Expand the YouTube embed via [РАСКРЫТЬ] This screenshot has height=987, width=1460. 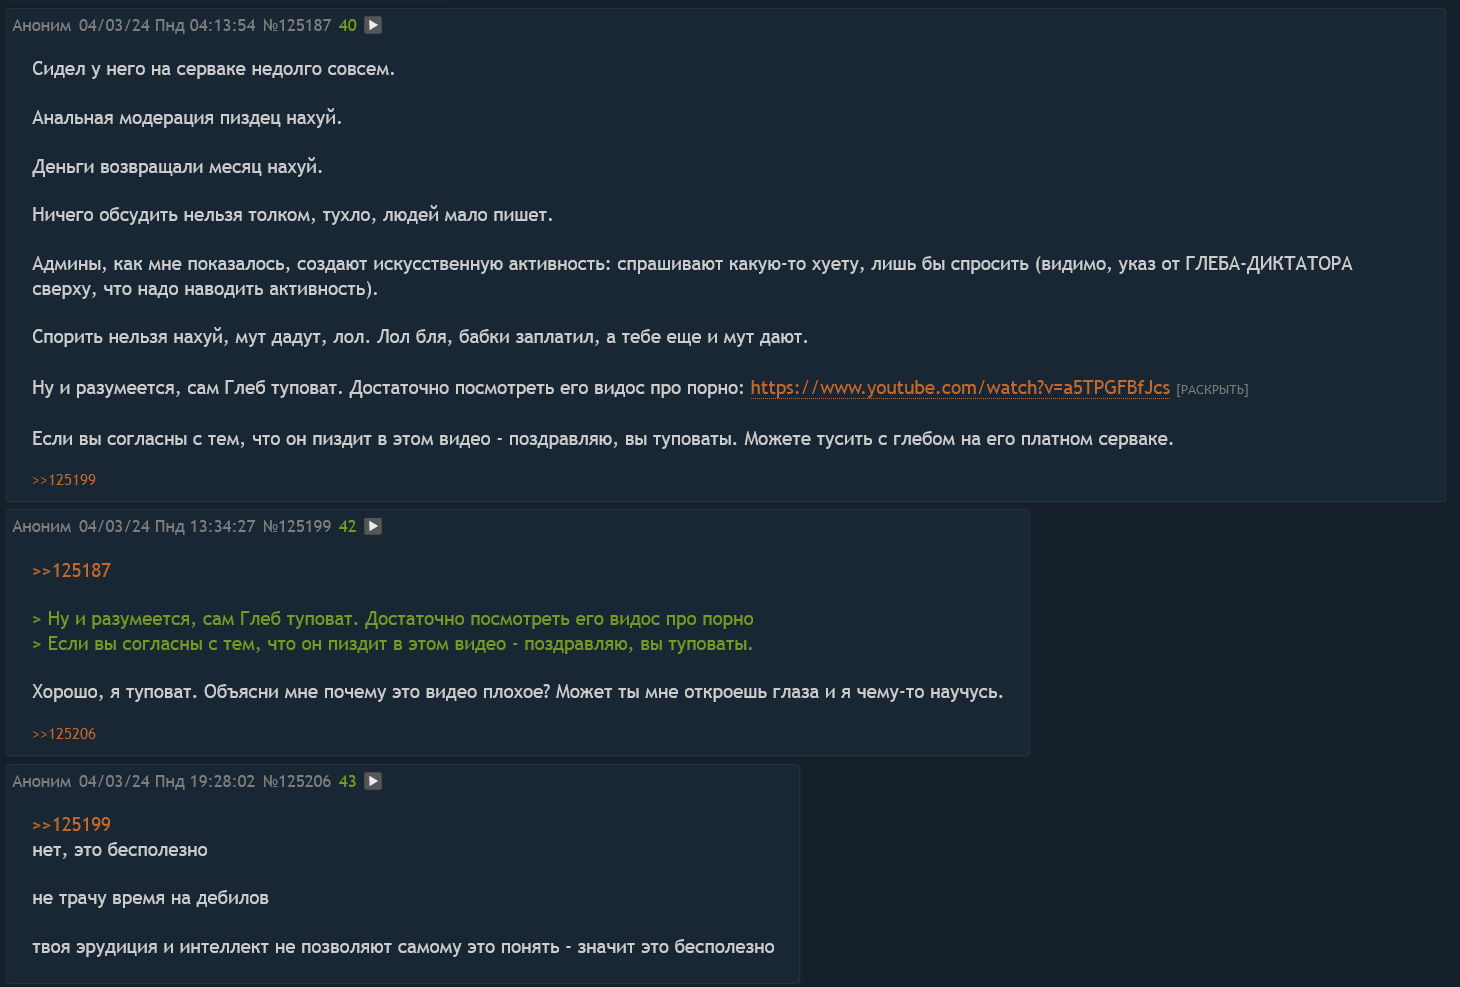[1212, 390]
